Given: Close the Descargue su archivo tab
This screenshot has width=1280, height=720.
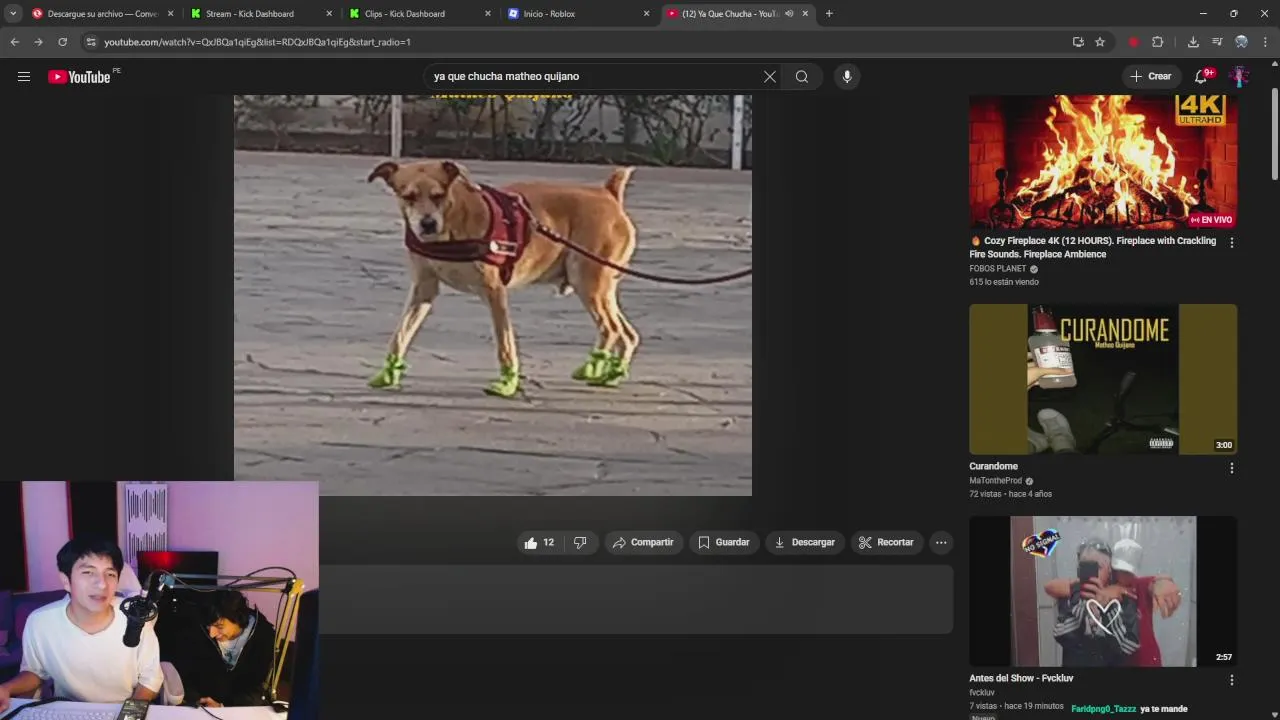Looking at the screenshot, I should pos(170,14).
